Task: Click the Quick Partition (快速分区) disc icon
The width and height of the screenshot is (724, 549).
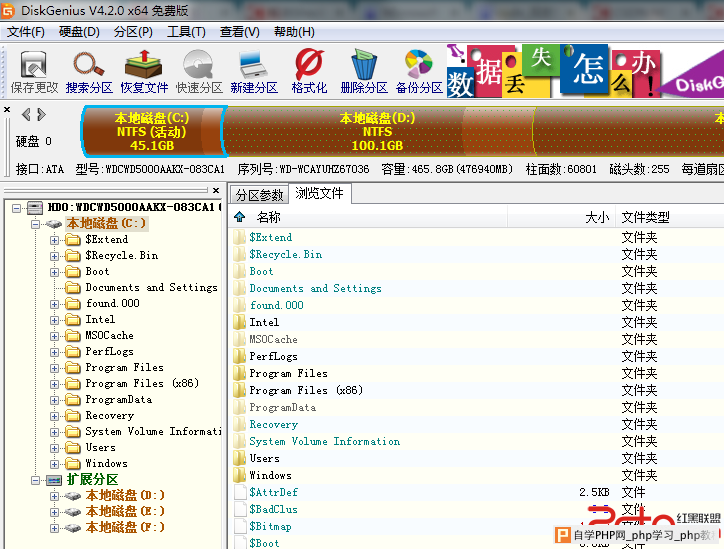Action: 199,65
